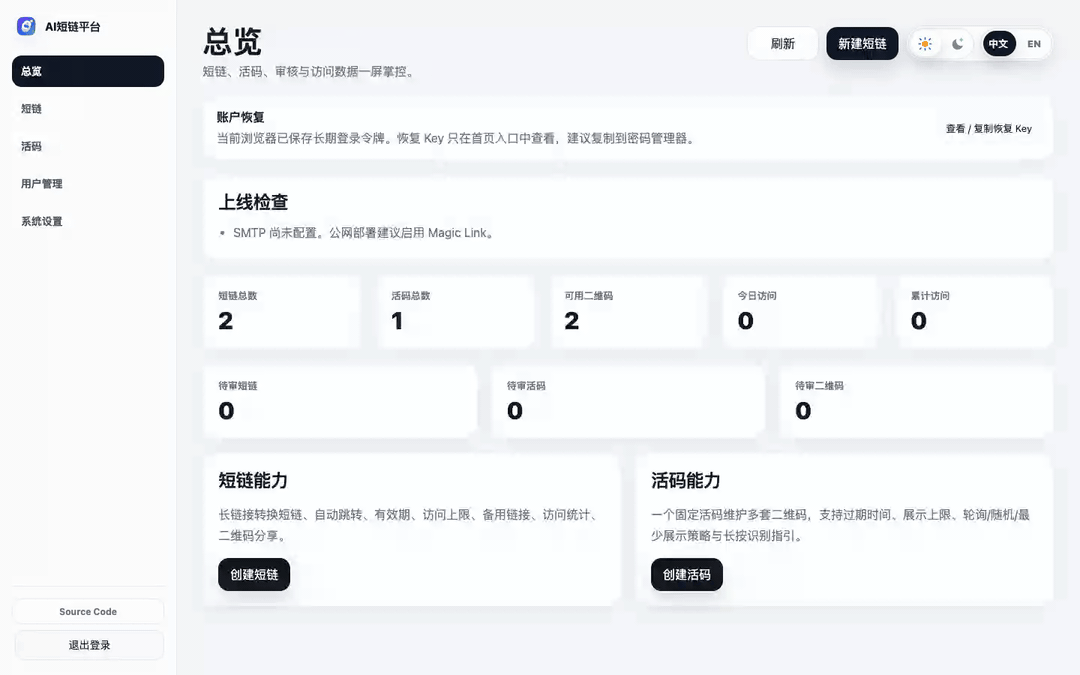The width and height of the screenshot is (1080, 675).
Task: Click the 今日访问 stat card
Action: [801, 311]
